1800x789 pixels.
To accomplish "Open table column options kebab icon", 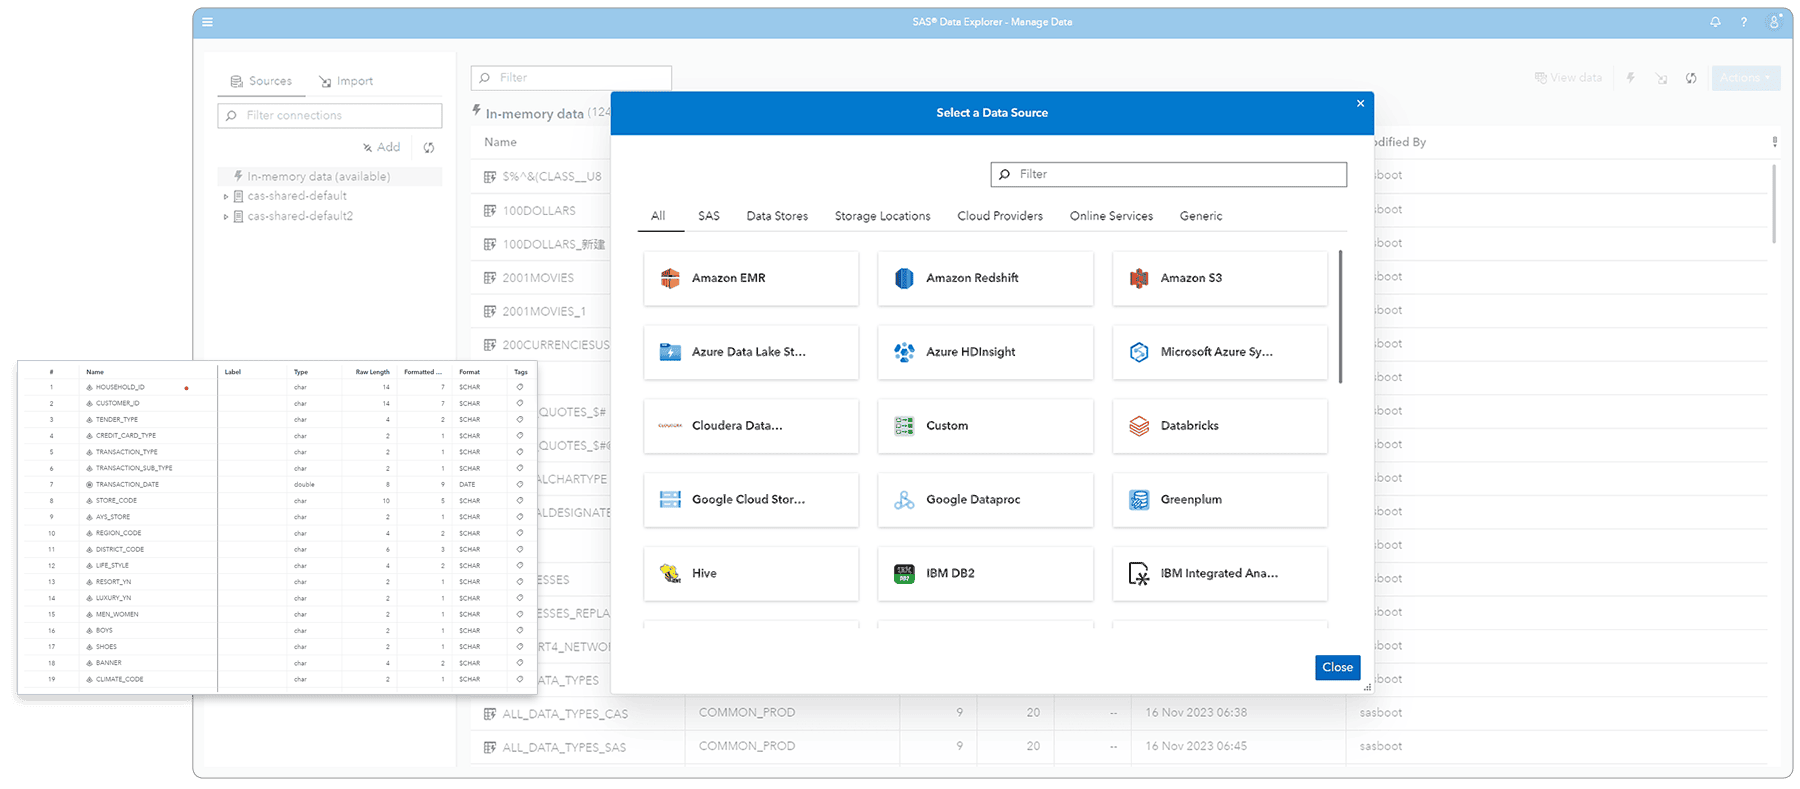I will point(1775,142).
